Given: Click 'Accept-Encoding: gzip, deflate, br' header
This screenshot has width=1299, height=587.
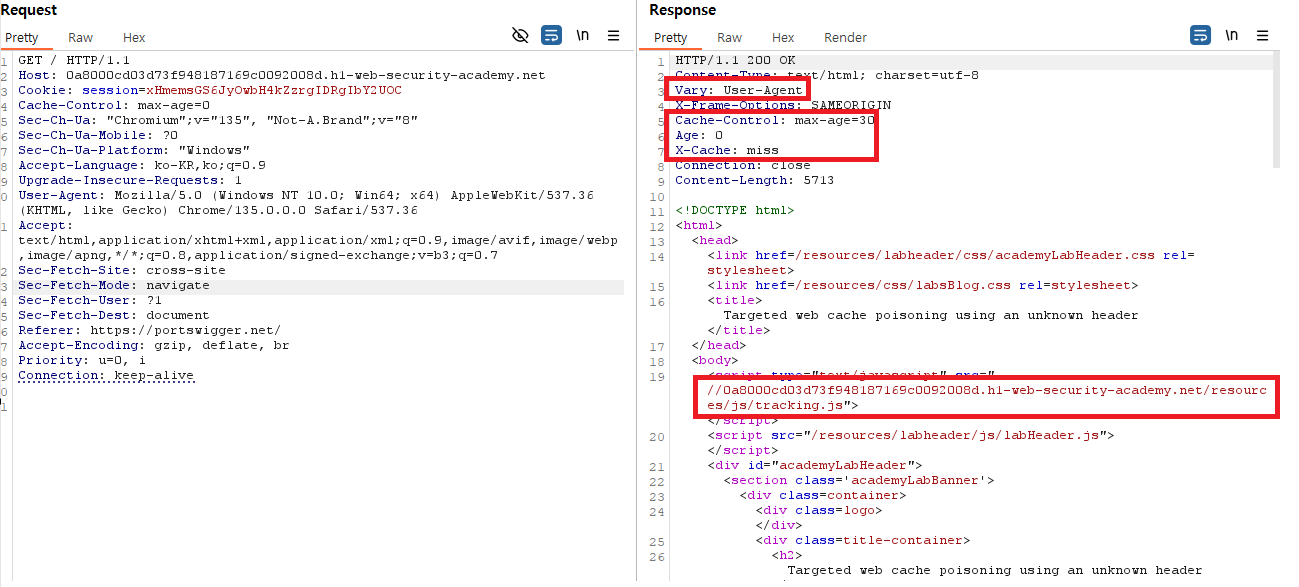Looking at the screenshot, I should click(154, 345).
